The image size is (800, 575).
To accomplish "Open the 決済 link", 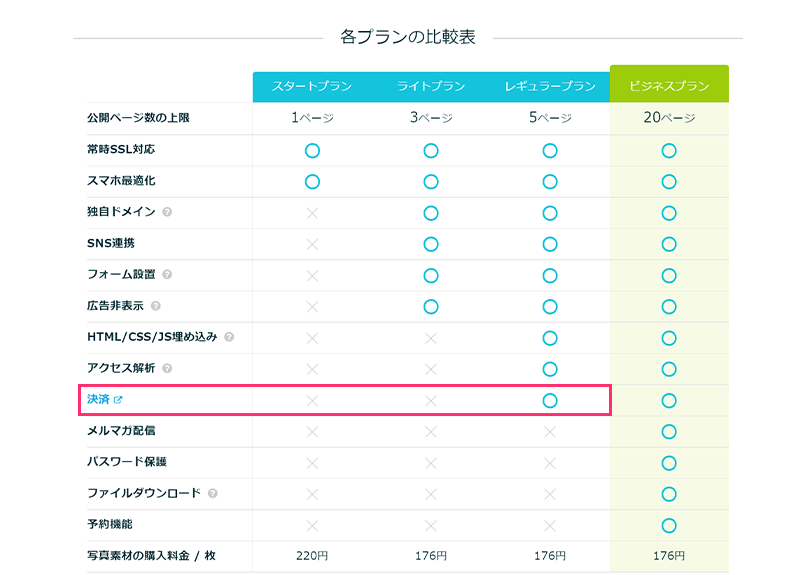I will point(98,400).
